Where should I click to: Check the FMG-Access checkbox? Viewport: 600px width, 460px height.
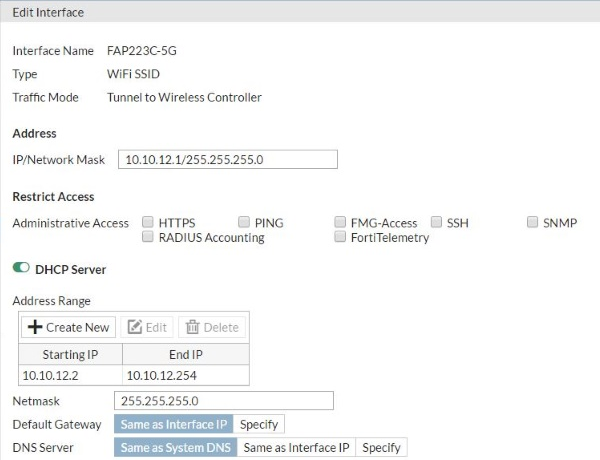pos(340,222)
